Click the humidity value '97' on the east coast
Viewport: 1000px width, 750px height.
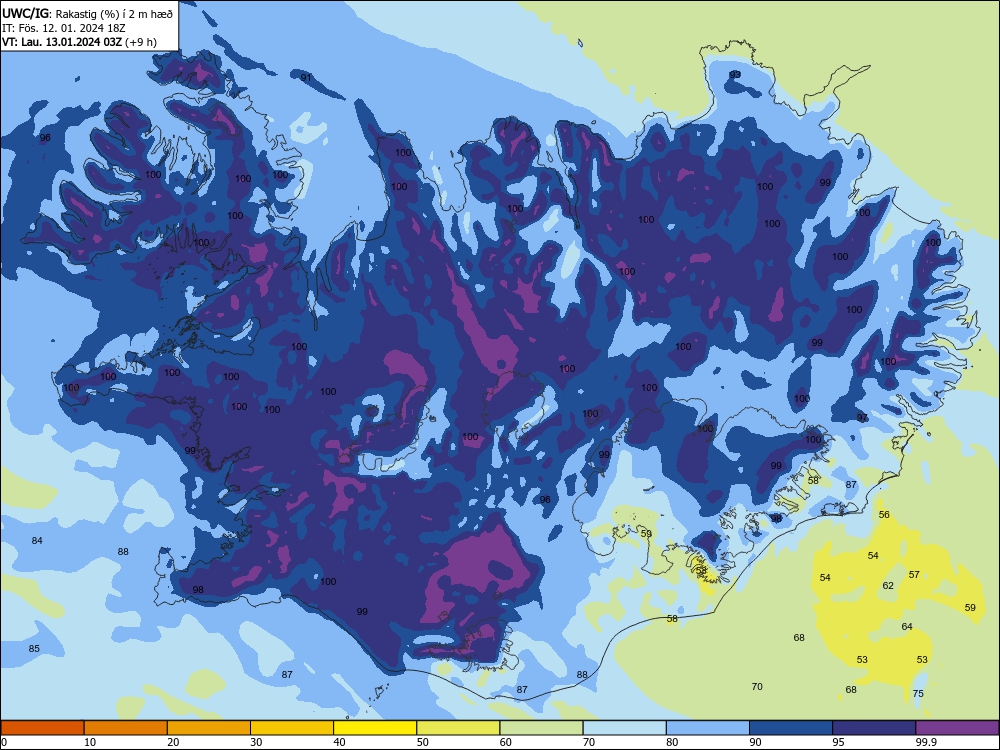[862, 418]
